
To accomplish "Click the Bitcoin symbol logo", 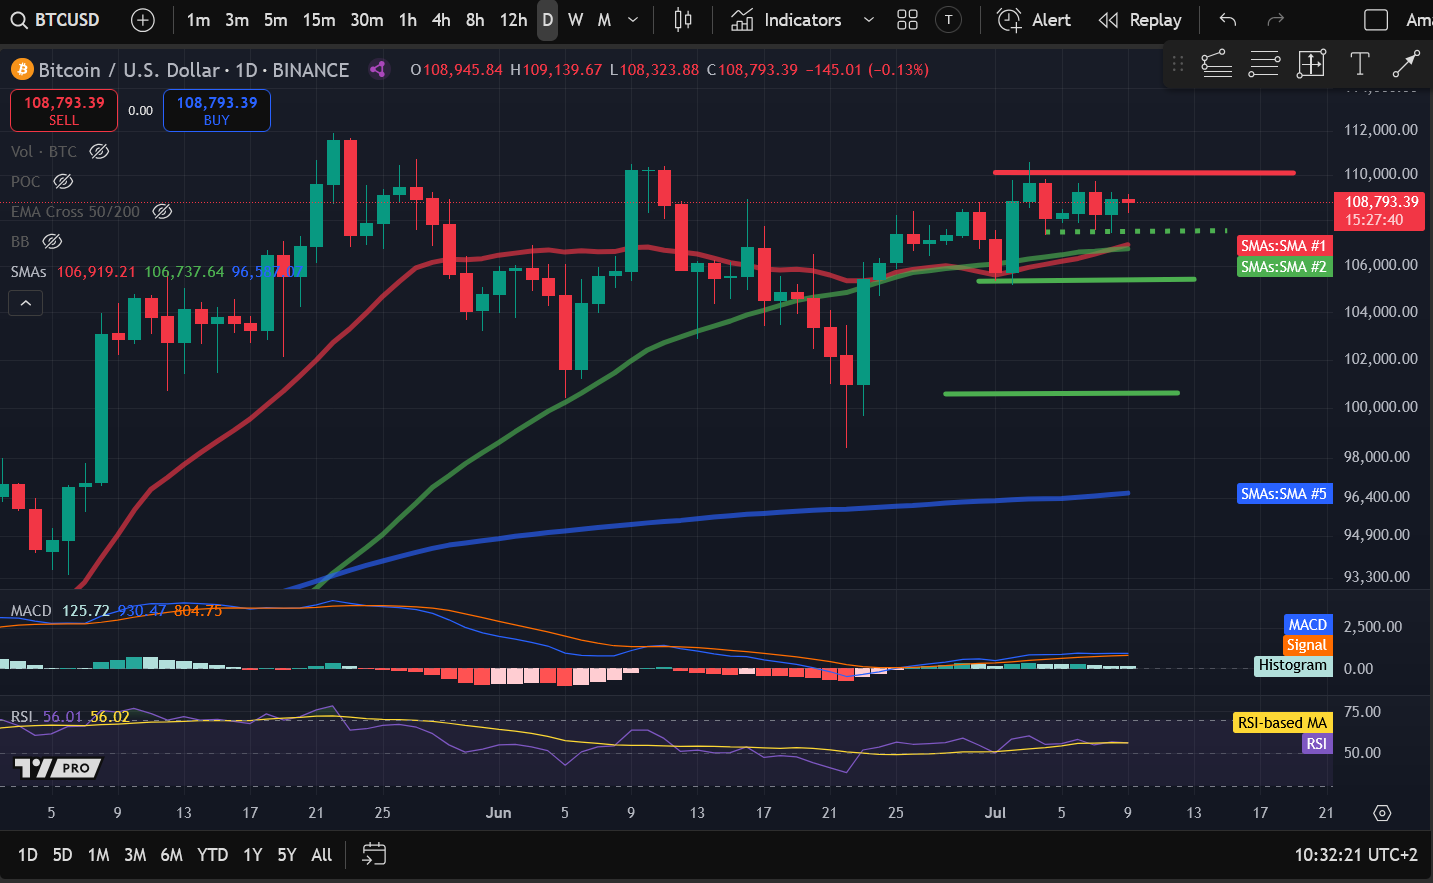I will 22,70.
